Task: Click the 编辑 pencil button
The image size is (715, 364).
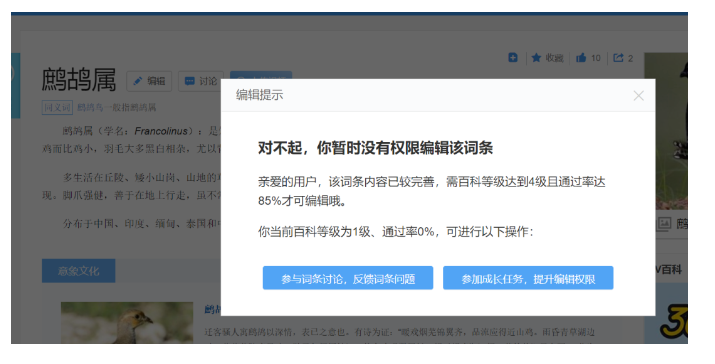Action: click(149, 81)
